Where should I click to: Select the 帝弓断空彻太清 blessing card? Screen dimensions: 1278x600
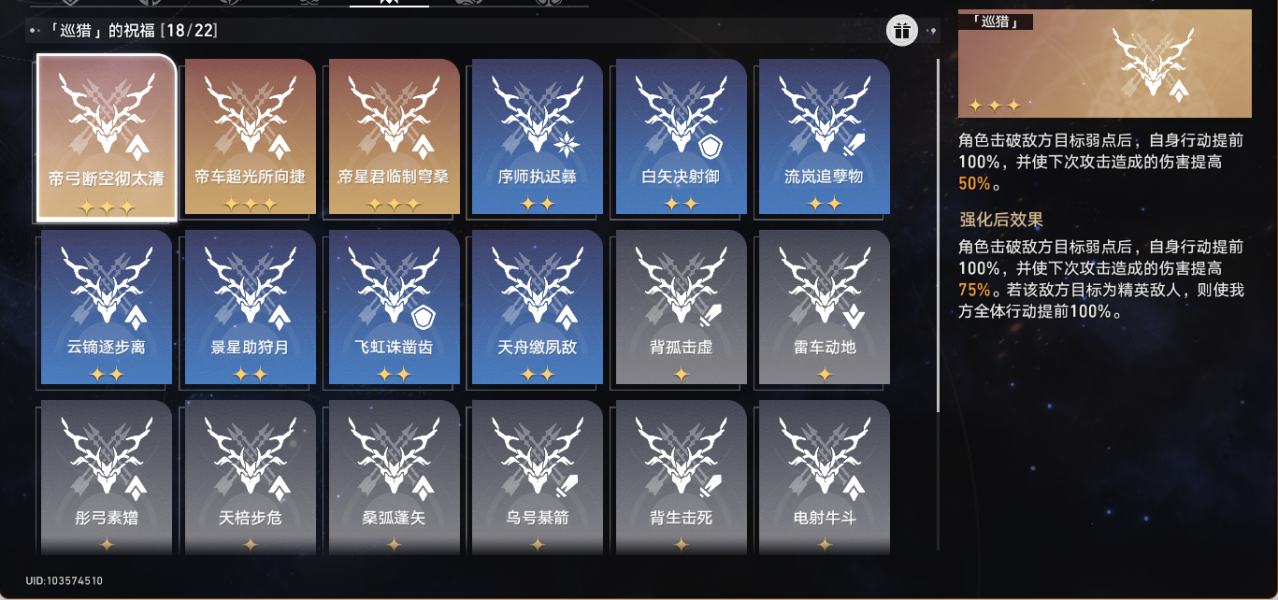pos(106,137)
